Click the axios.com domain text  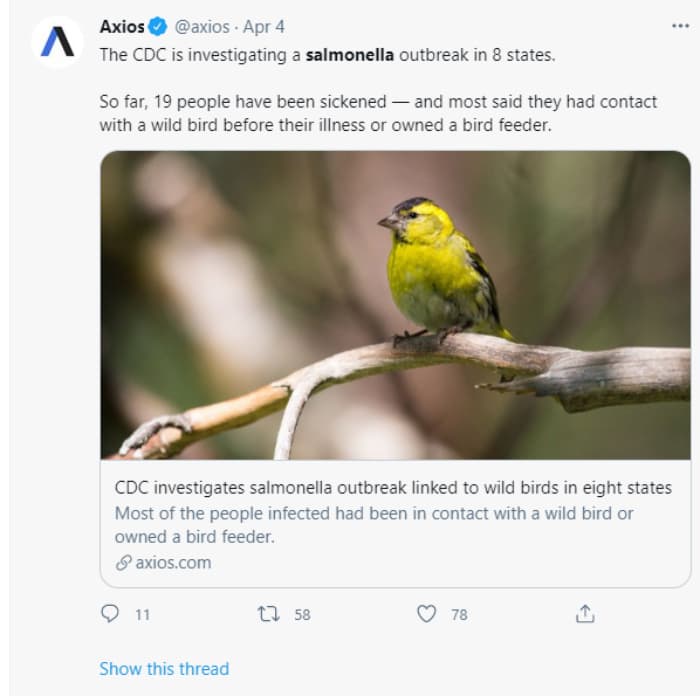click(x=173, y=562)
